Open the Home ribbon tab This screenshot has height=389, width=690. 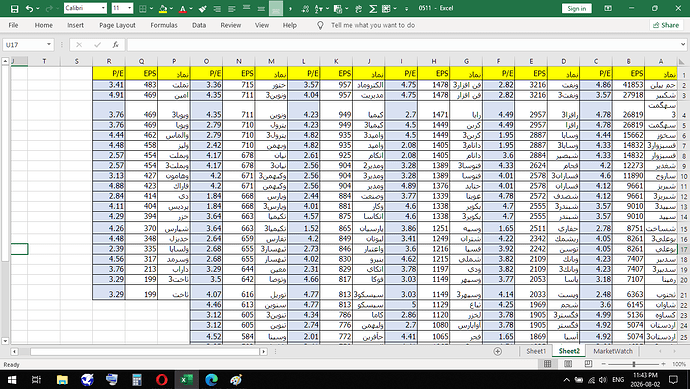[44, 25]
